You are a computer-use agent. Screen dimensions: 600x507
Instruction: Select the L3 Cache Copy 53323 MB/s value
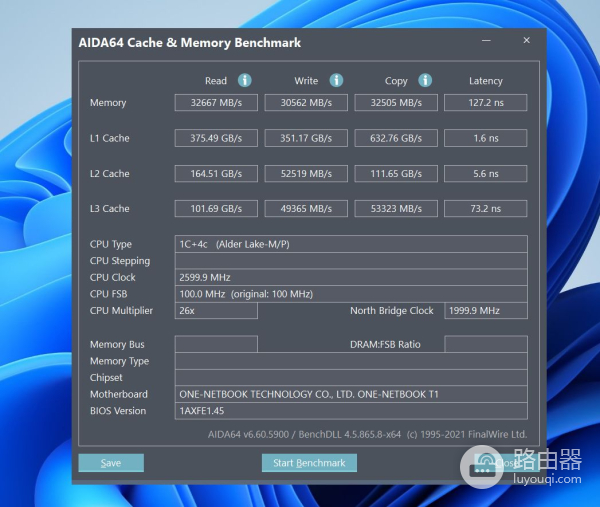(x=395, y=209)
